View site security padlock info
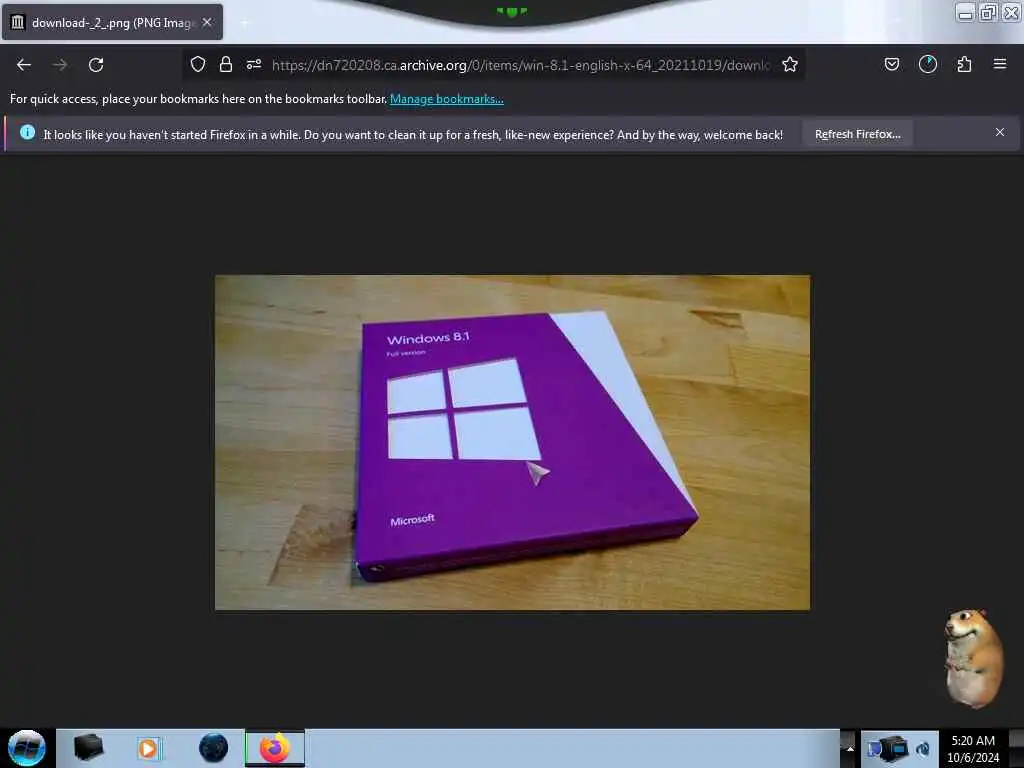The image size is (1024, 768). (226, 64)
